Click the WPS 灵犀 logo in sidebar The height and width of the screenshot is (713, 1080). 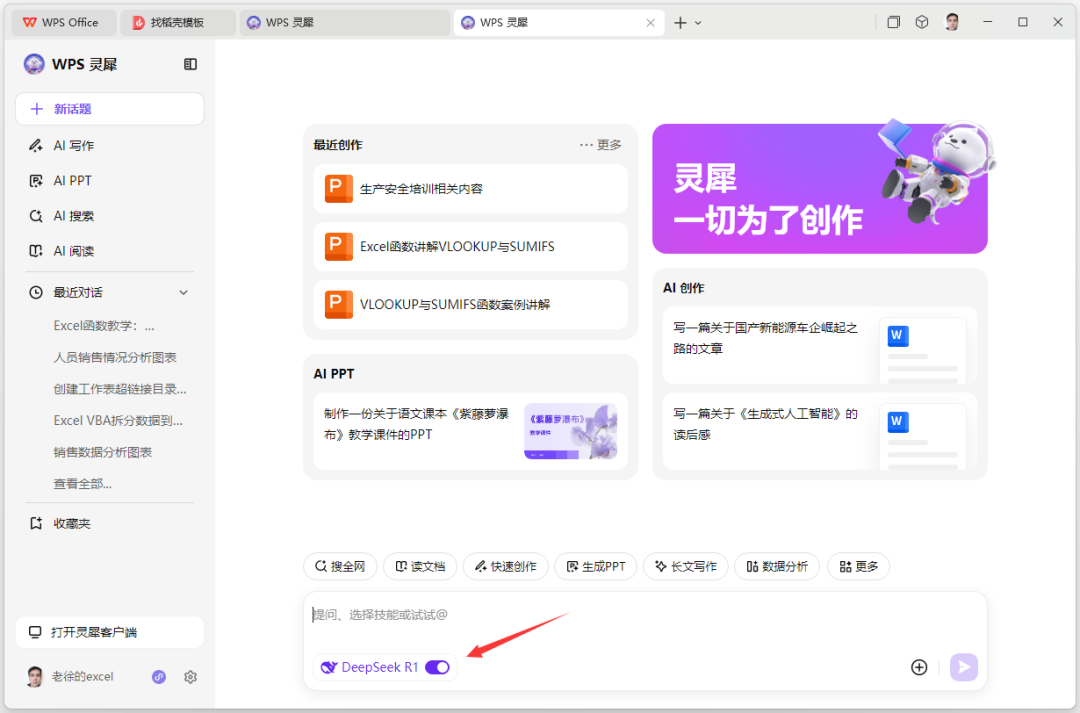tap(34, 64)
